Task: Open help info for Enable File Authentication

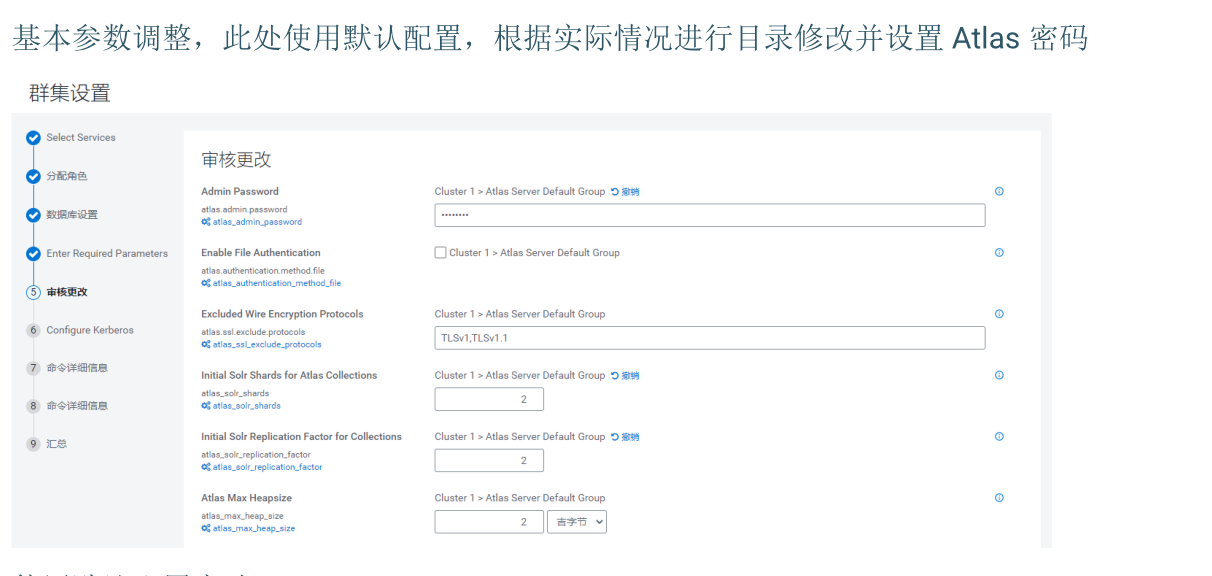Action: [x=999, y=252]
